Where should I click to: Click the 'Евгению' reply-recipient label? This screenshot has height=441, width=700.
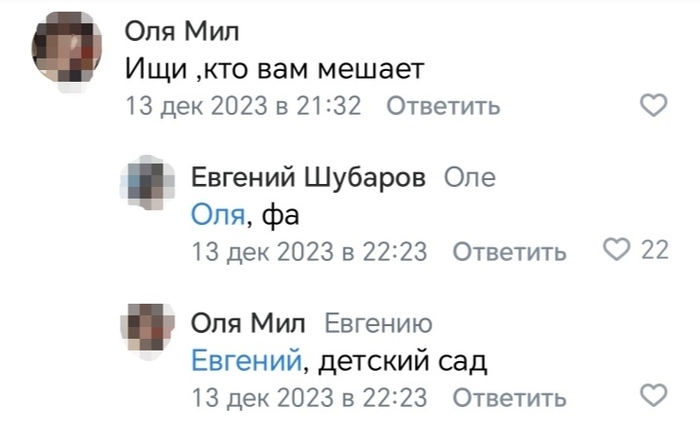tap(379, 322)
